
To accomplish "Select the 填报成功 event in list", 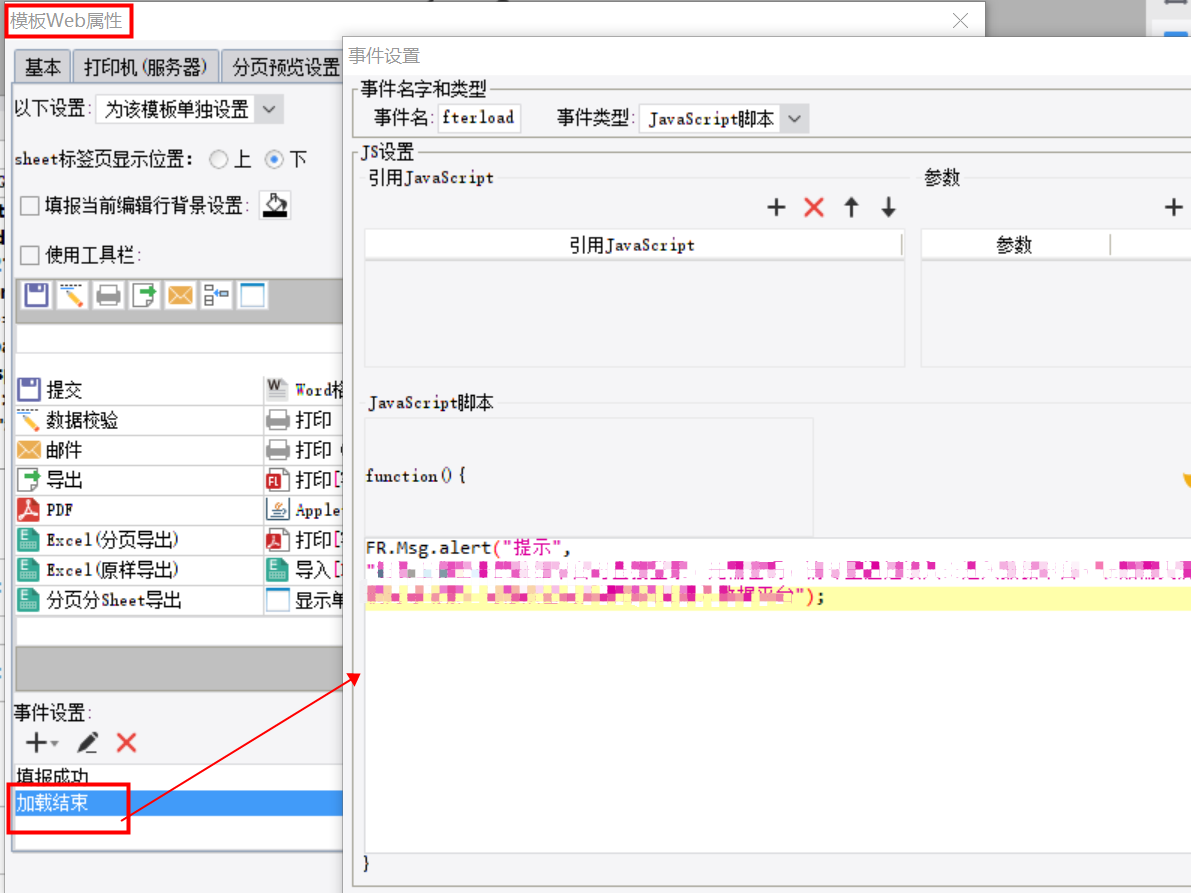I will [x=178, y=776].
